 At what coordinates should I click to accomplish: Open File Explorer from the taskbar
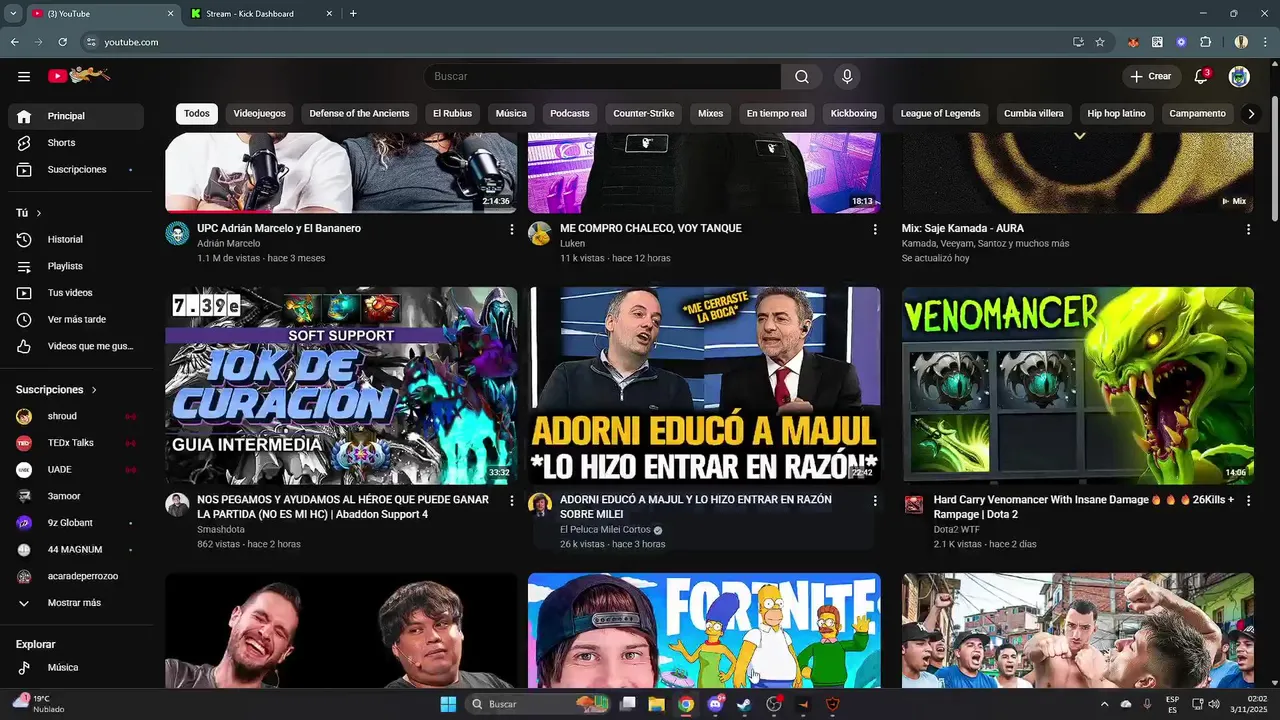[656, 704]
